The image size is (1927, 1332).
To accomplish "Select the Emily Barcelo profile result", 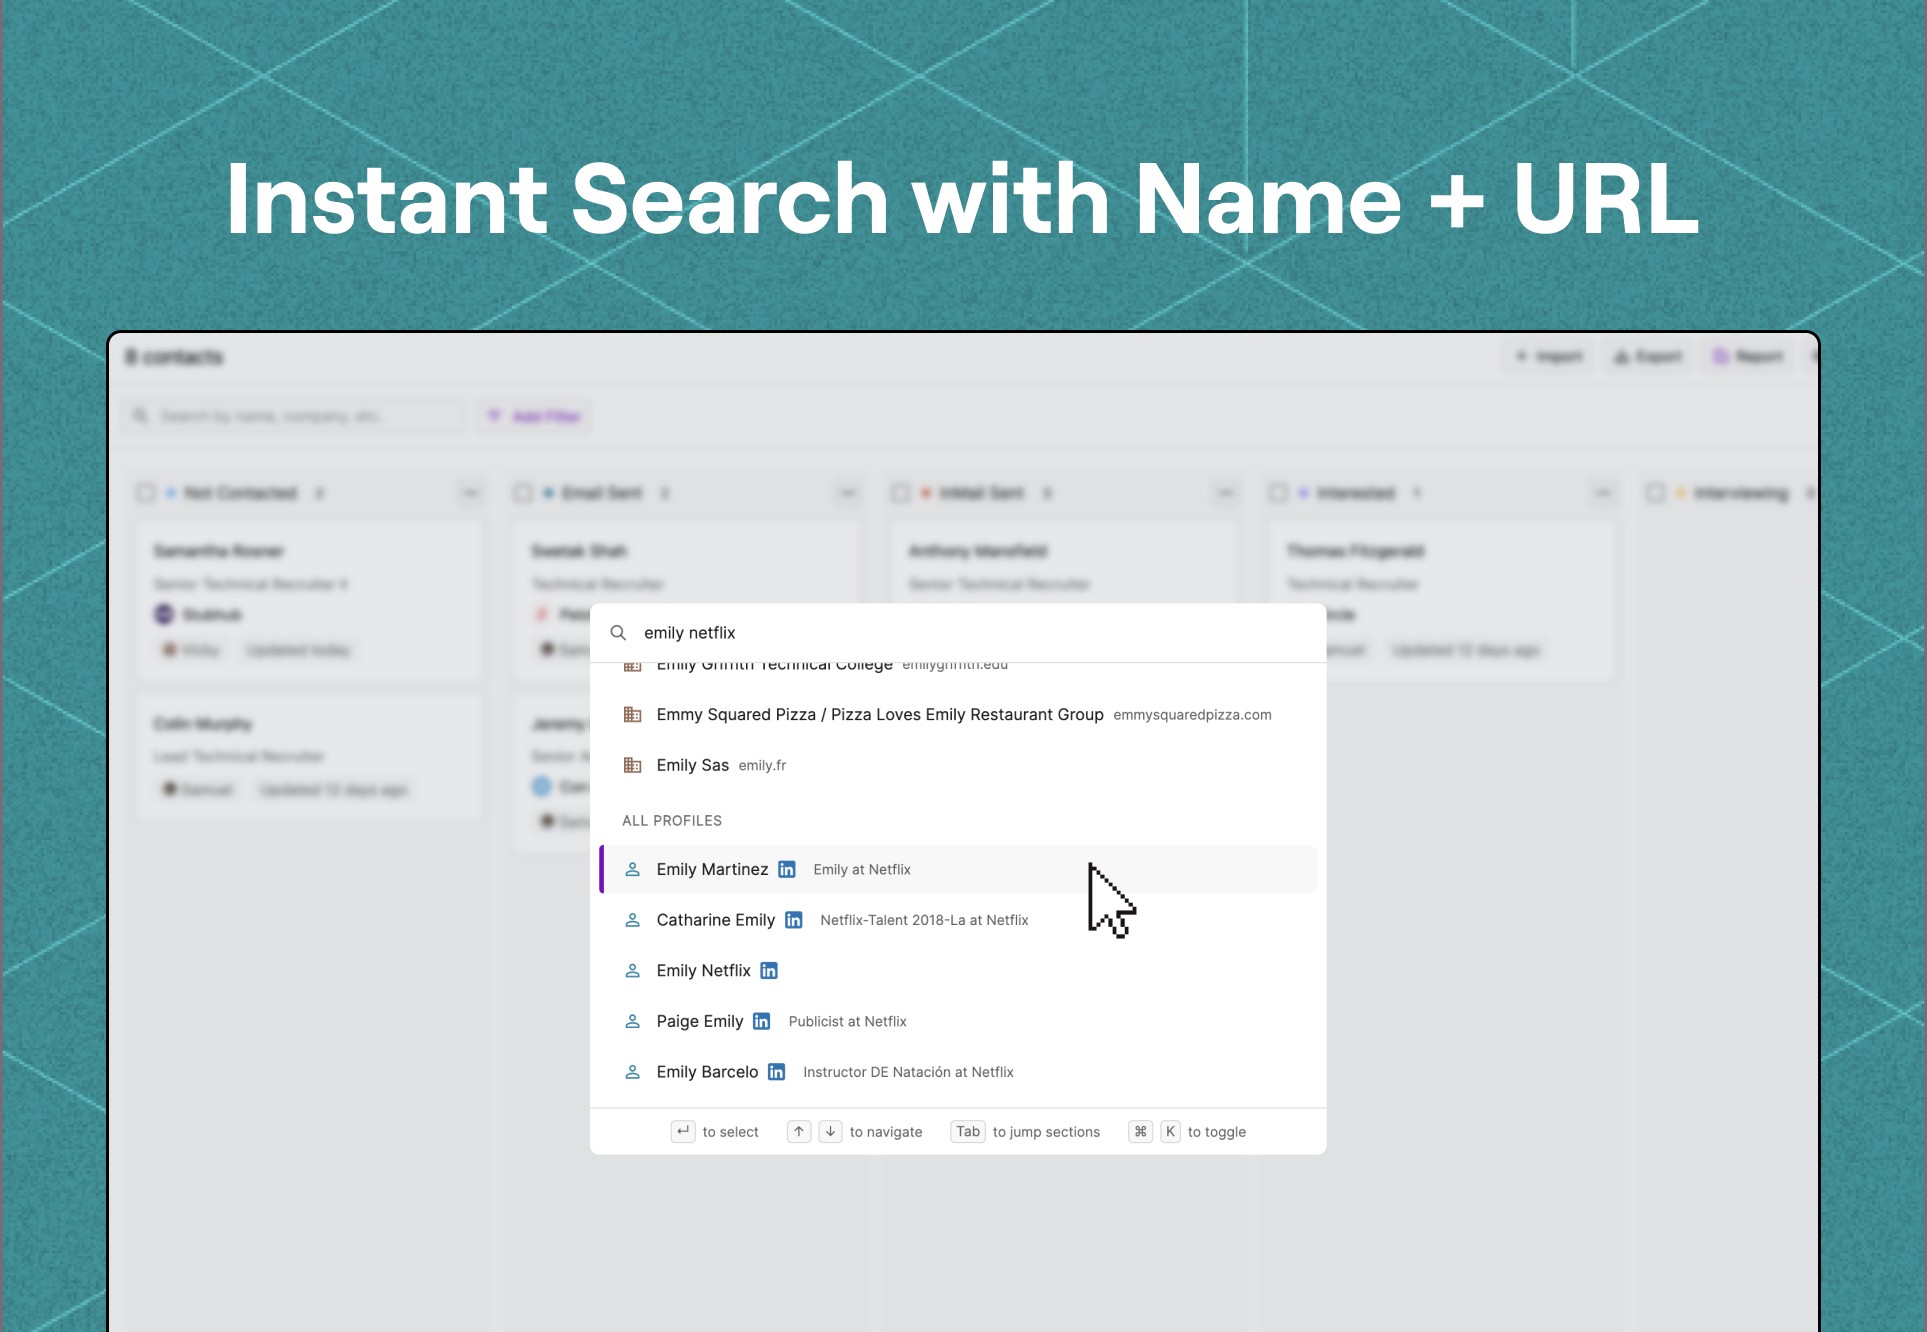I will (708, 1072).
